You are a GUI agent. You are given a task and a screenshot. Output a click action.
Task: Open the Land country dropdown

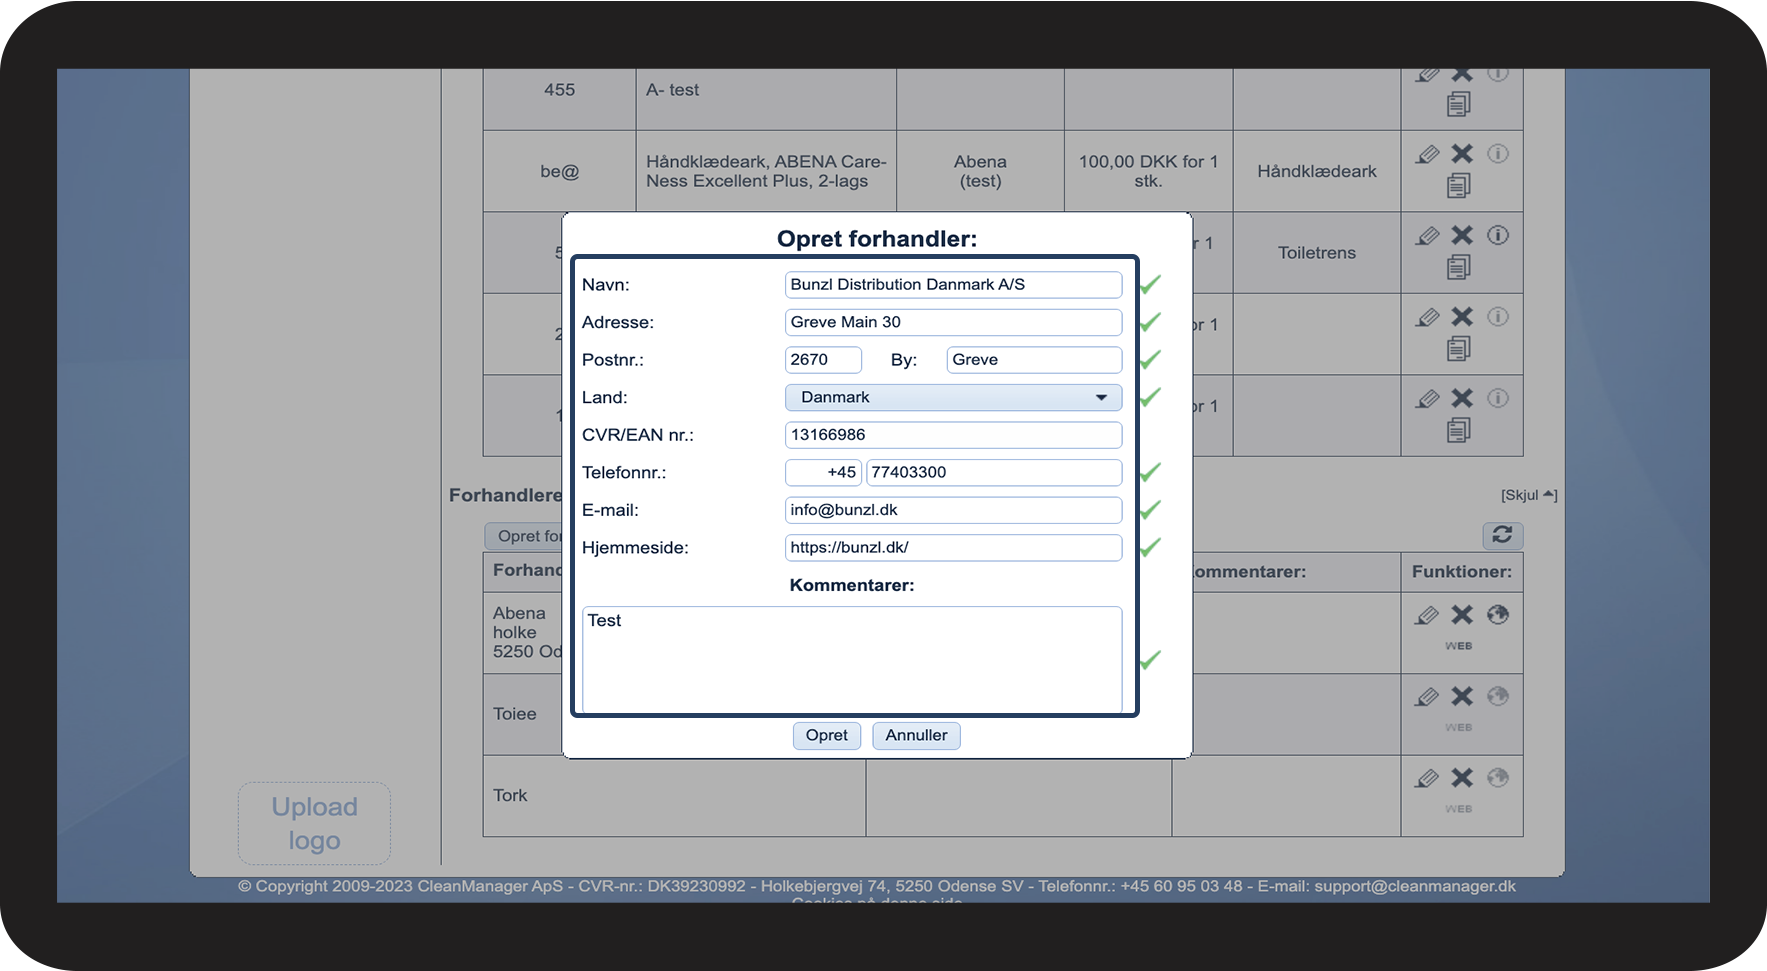click(x=952, y=397)
